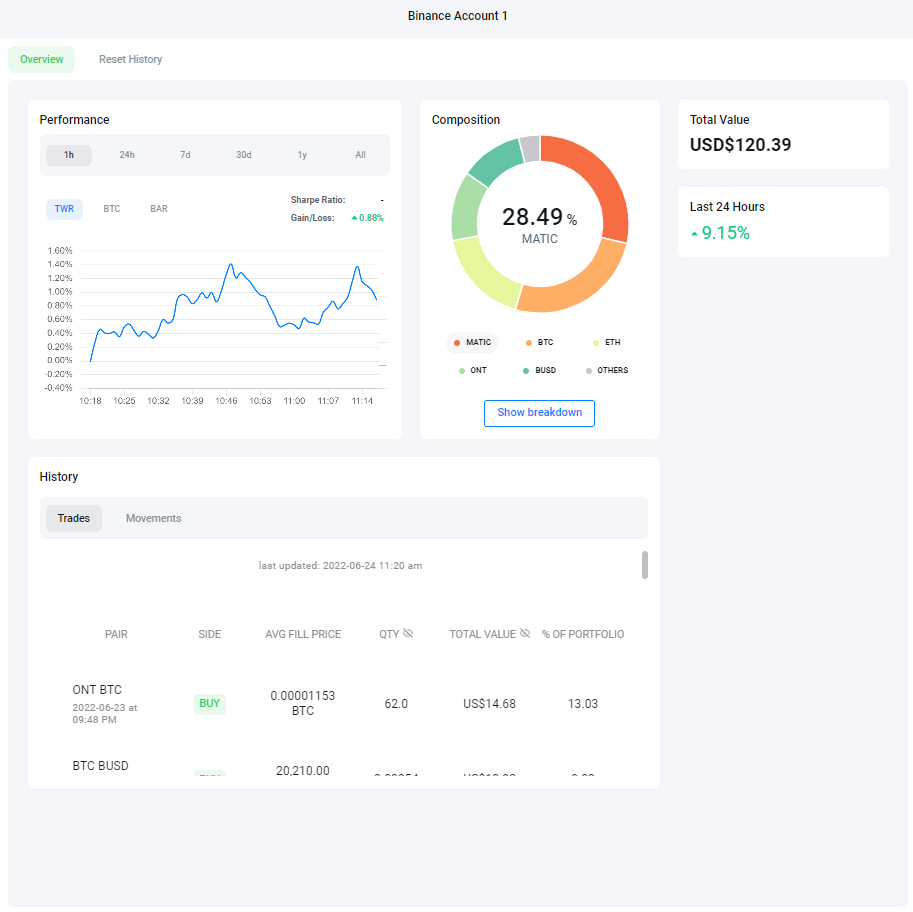Click the USD$120.39 total value
Screen dimensions: 913x912
coord(740,145)
